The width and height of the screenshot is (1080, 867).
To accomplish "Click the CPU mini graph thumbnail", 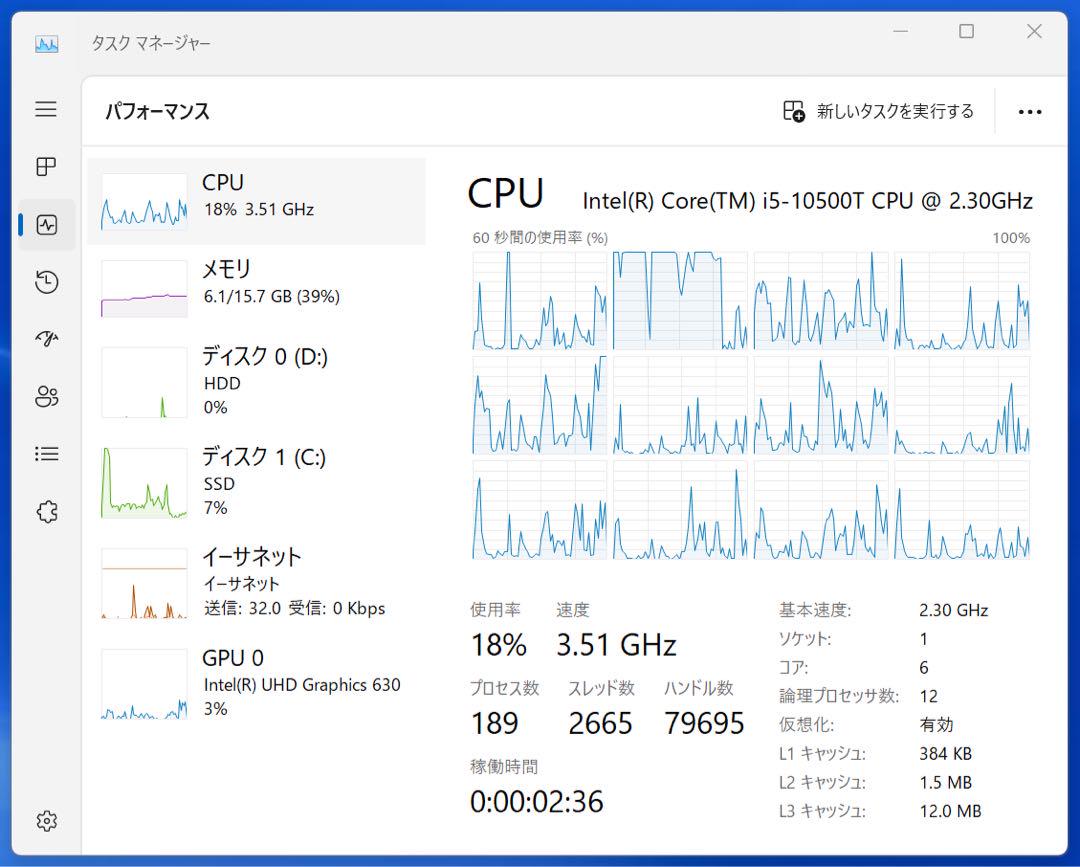I will pos(144,201).
